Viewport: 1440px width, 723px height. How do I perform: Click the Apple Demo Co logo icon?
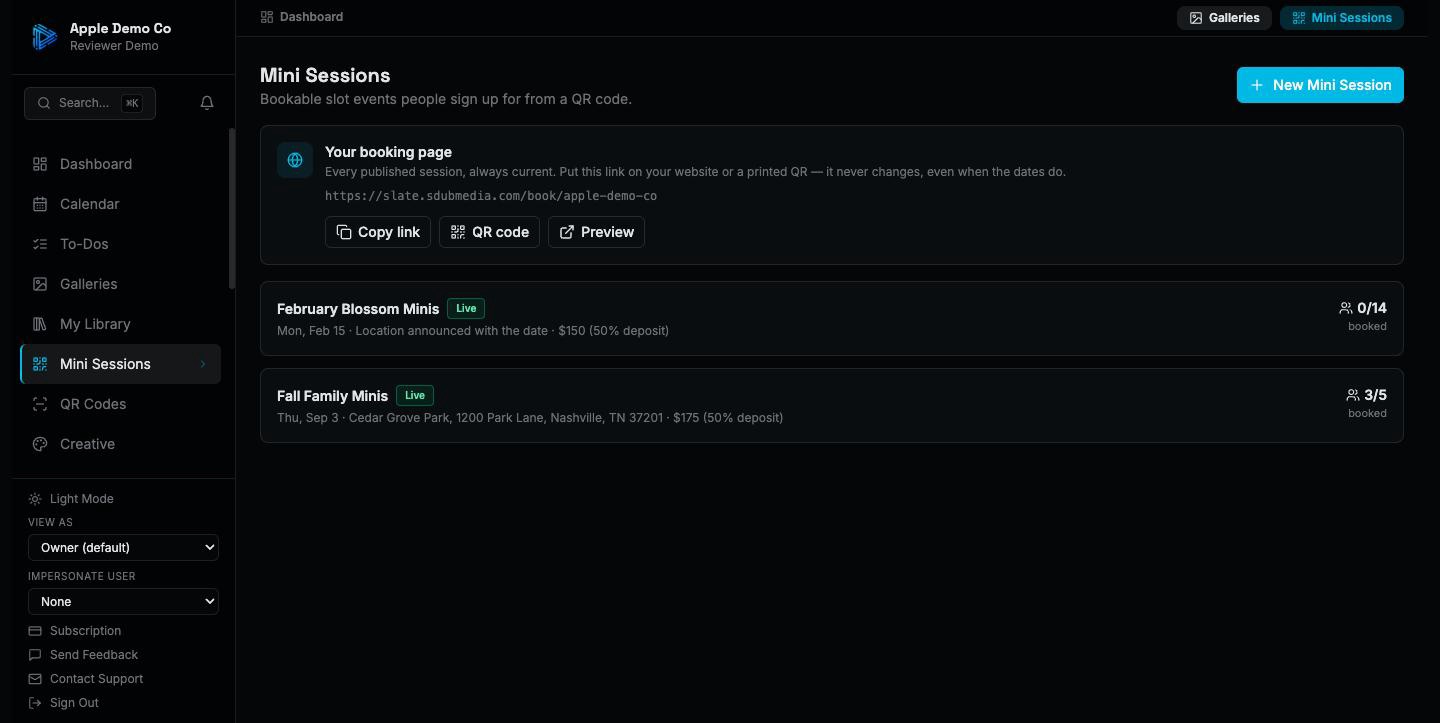pos(44,37)
